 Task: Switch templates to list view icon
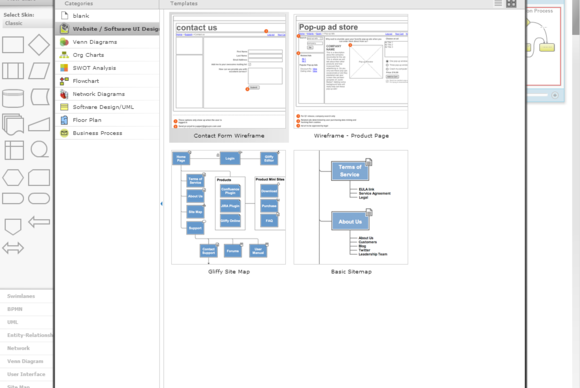pyautogui.click(x=498, y=3)
